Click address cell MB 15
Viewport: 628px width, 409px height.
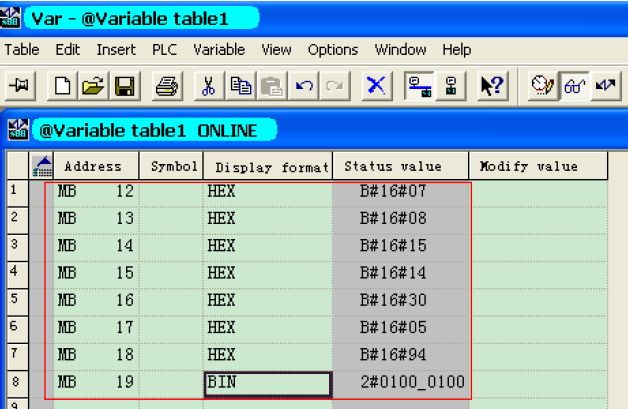coord(96,273)
